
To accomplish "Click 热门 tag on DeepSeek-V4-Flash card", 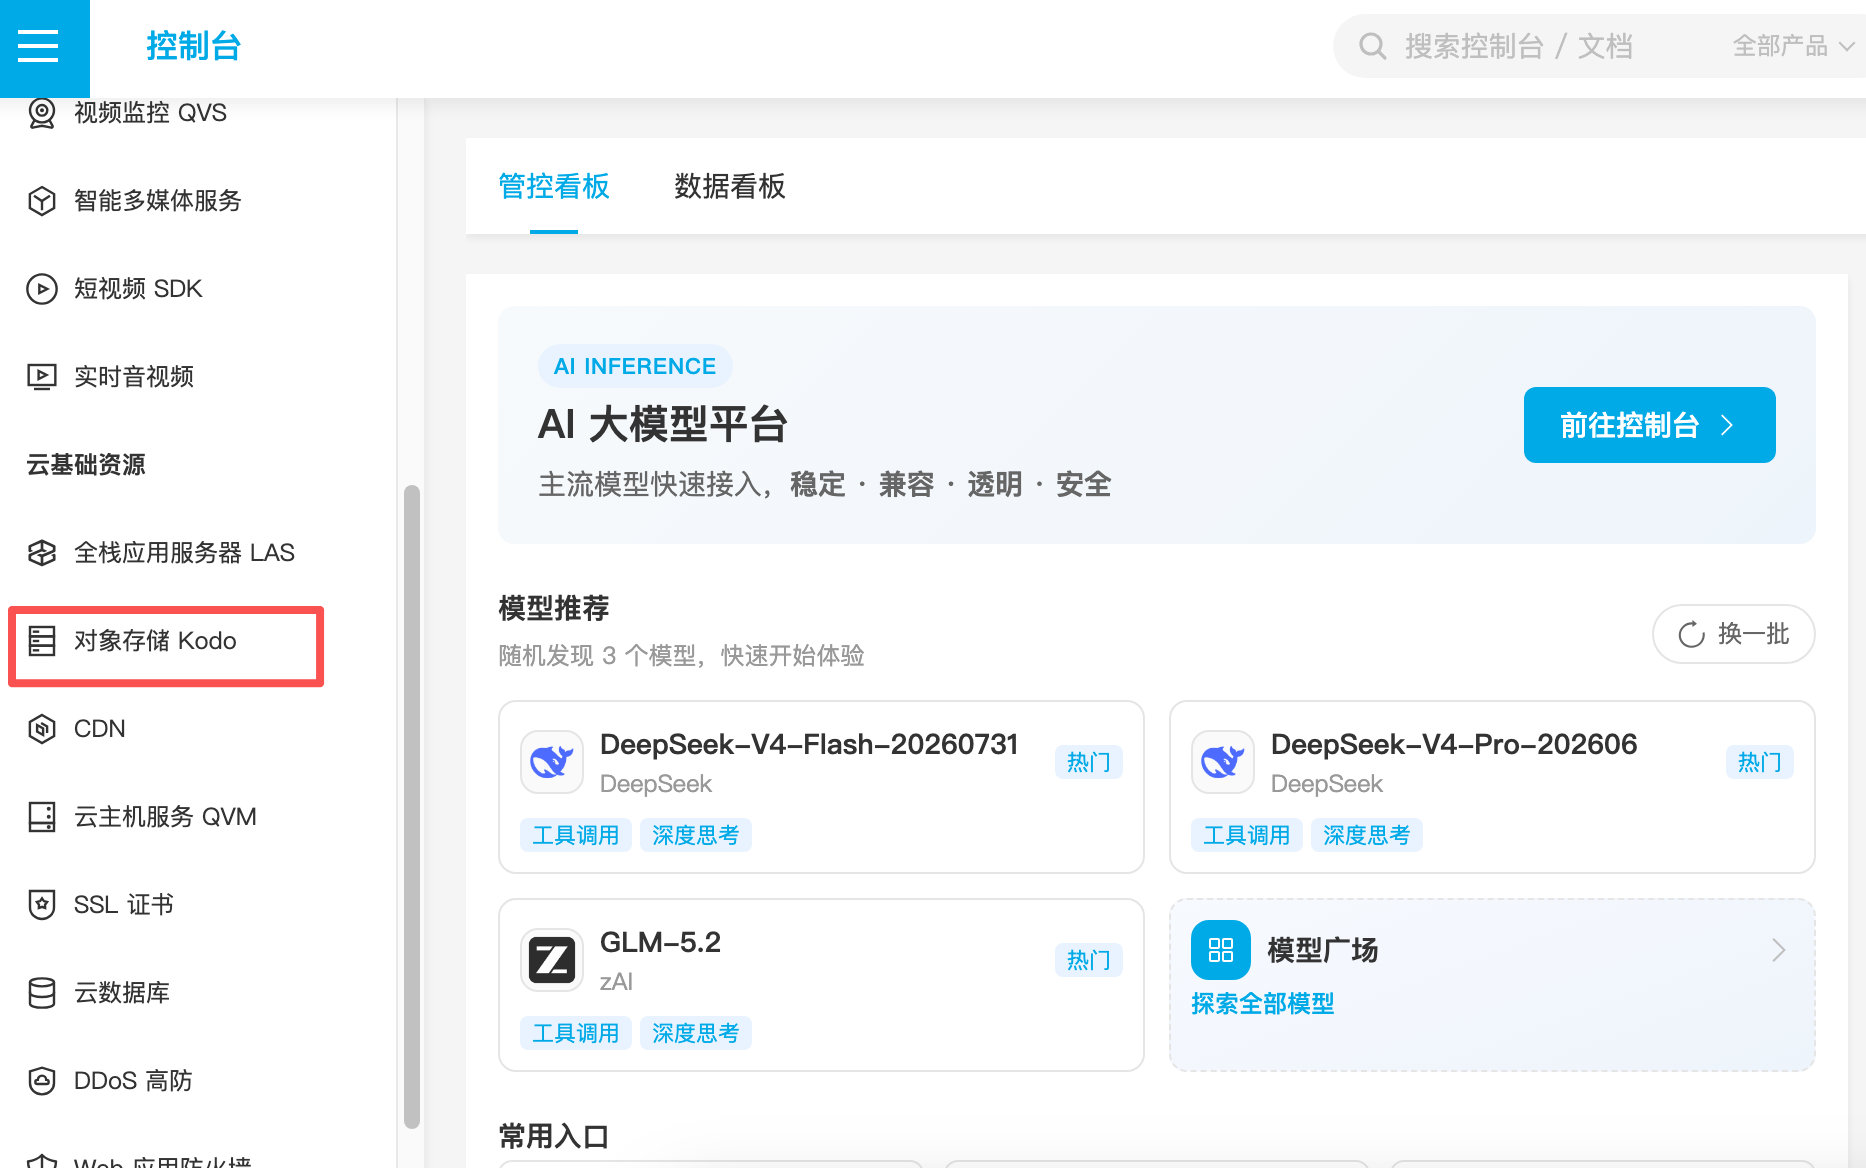I will coord(1088,762).
